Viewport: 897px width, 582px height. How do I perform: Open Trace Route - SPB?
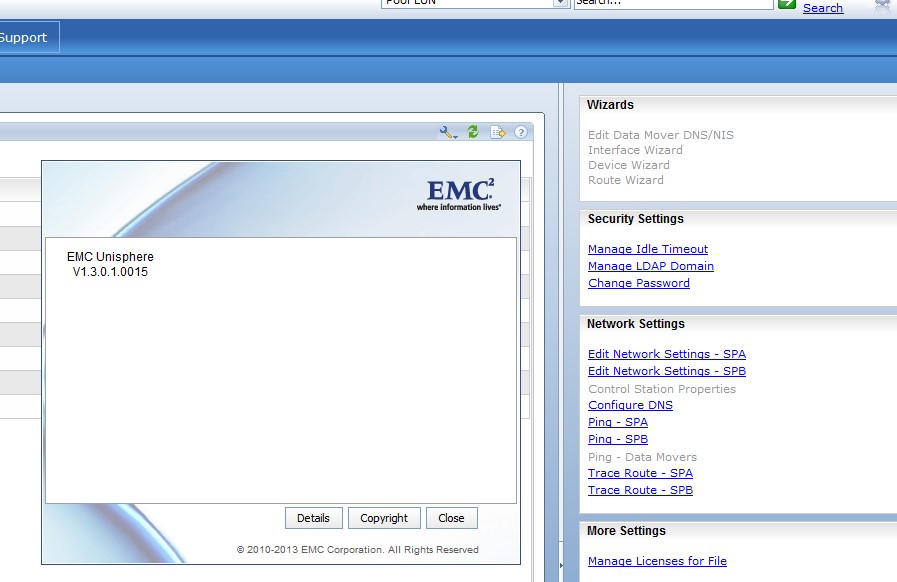640,490
